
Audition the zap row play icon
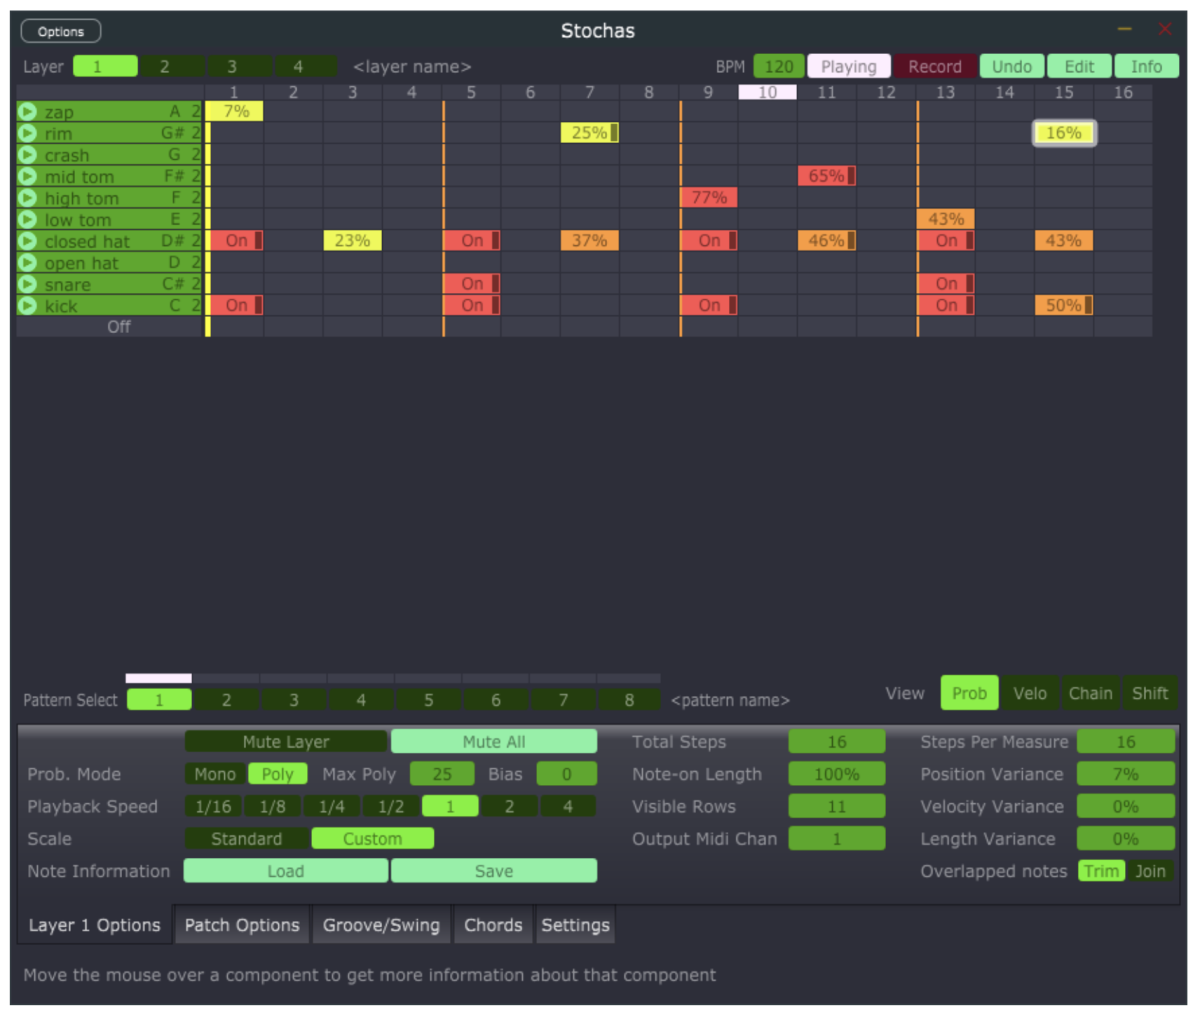tap(27, 112)
